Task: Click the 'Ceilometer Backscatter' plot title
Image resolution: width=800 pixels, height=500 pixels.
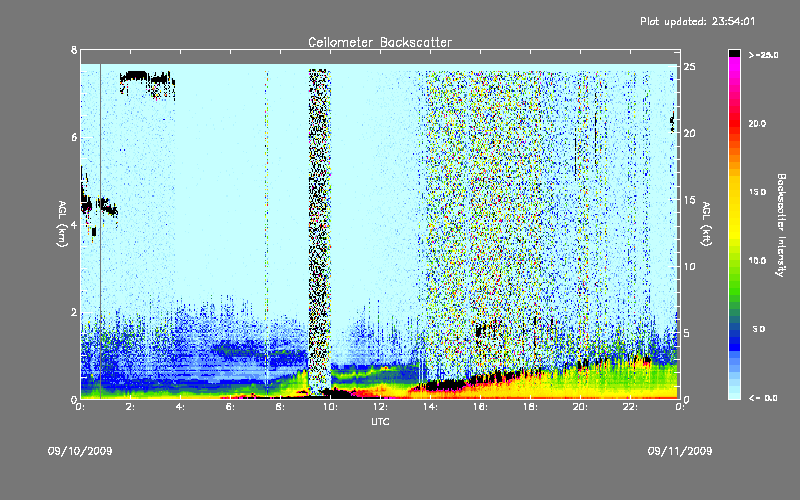Action: [x=380, y=42]
